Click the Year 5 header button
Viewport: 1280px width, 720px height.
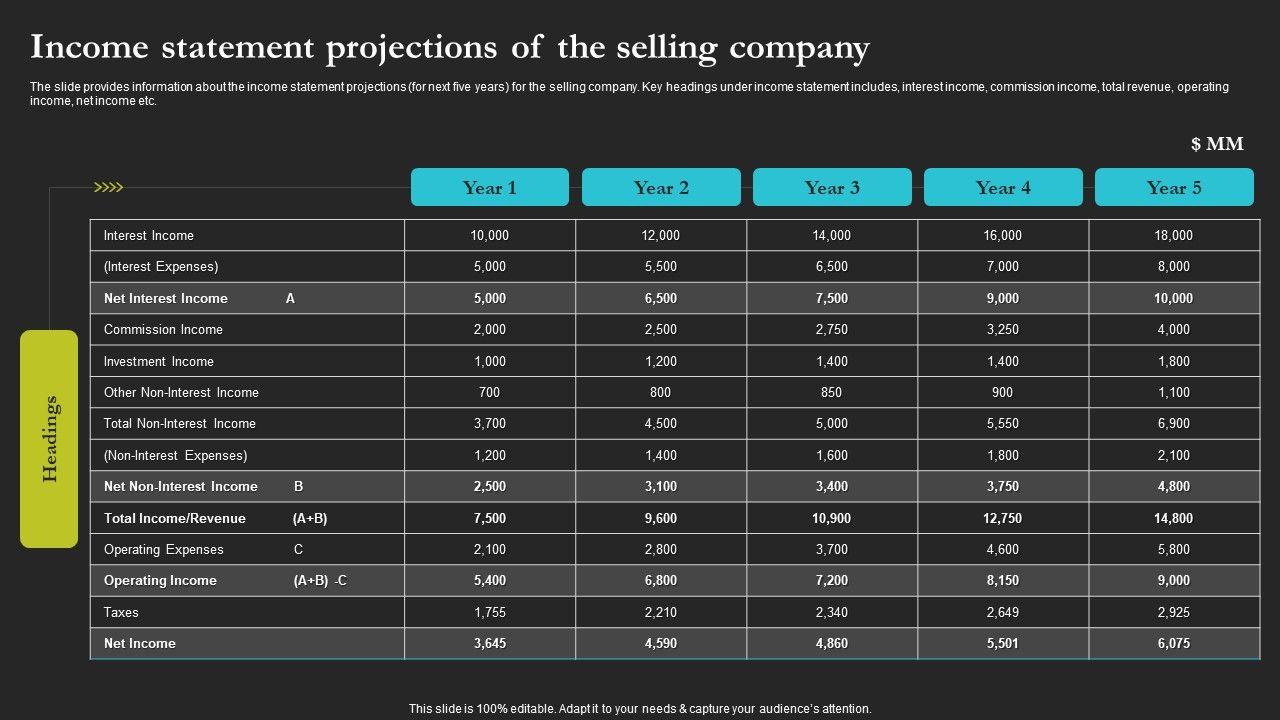[x=1174, y=188]
